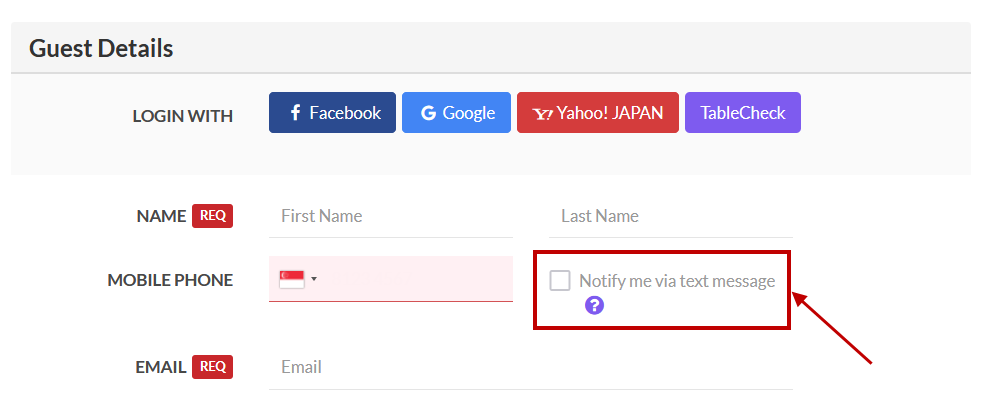982x411 pixels.
Task: Click the REQ badge beside NAME
Action: click(212, 216)
